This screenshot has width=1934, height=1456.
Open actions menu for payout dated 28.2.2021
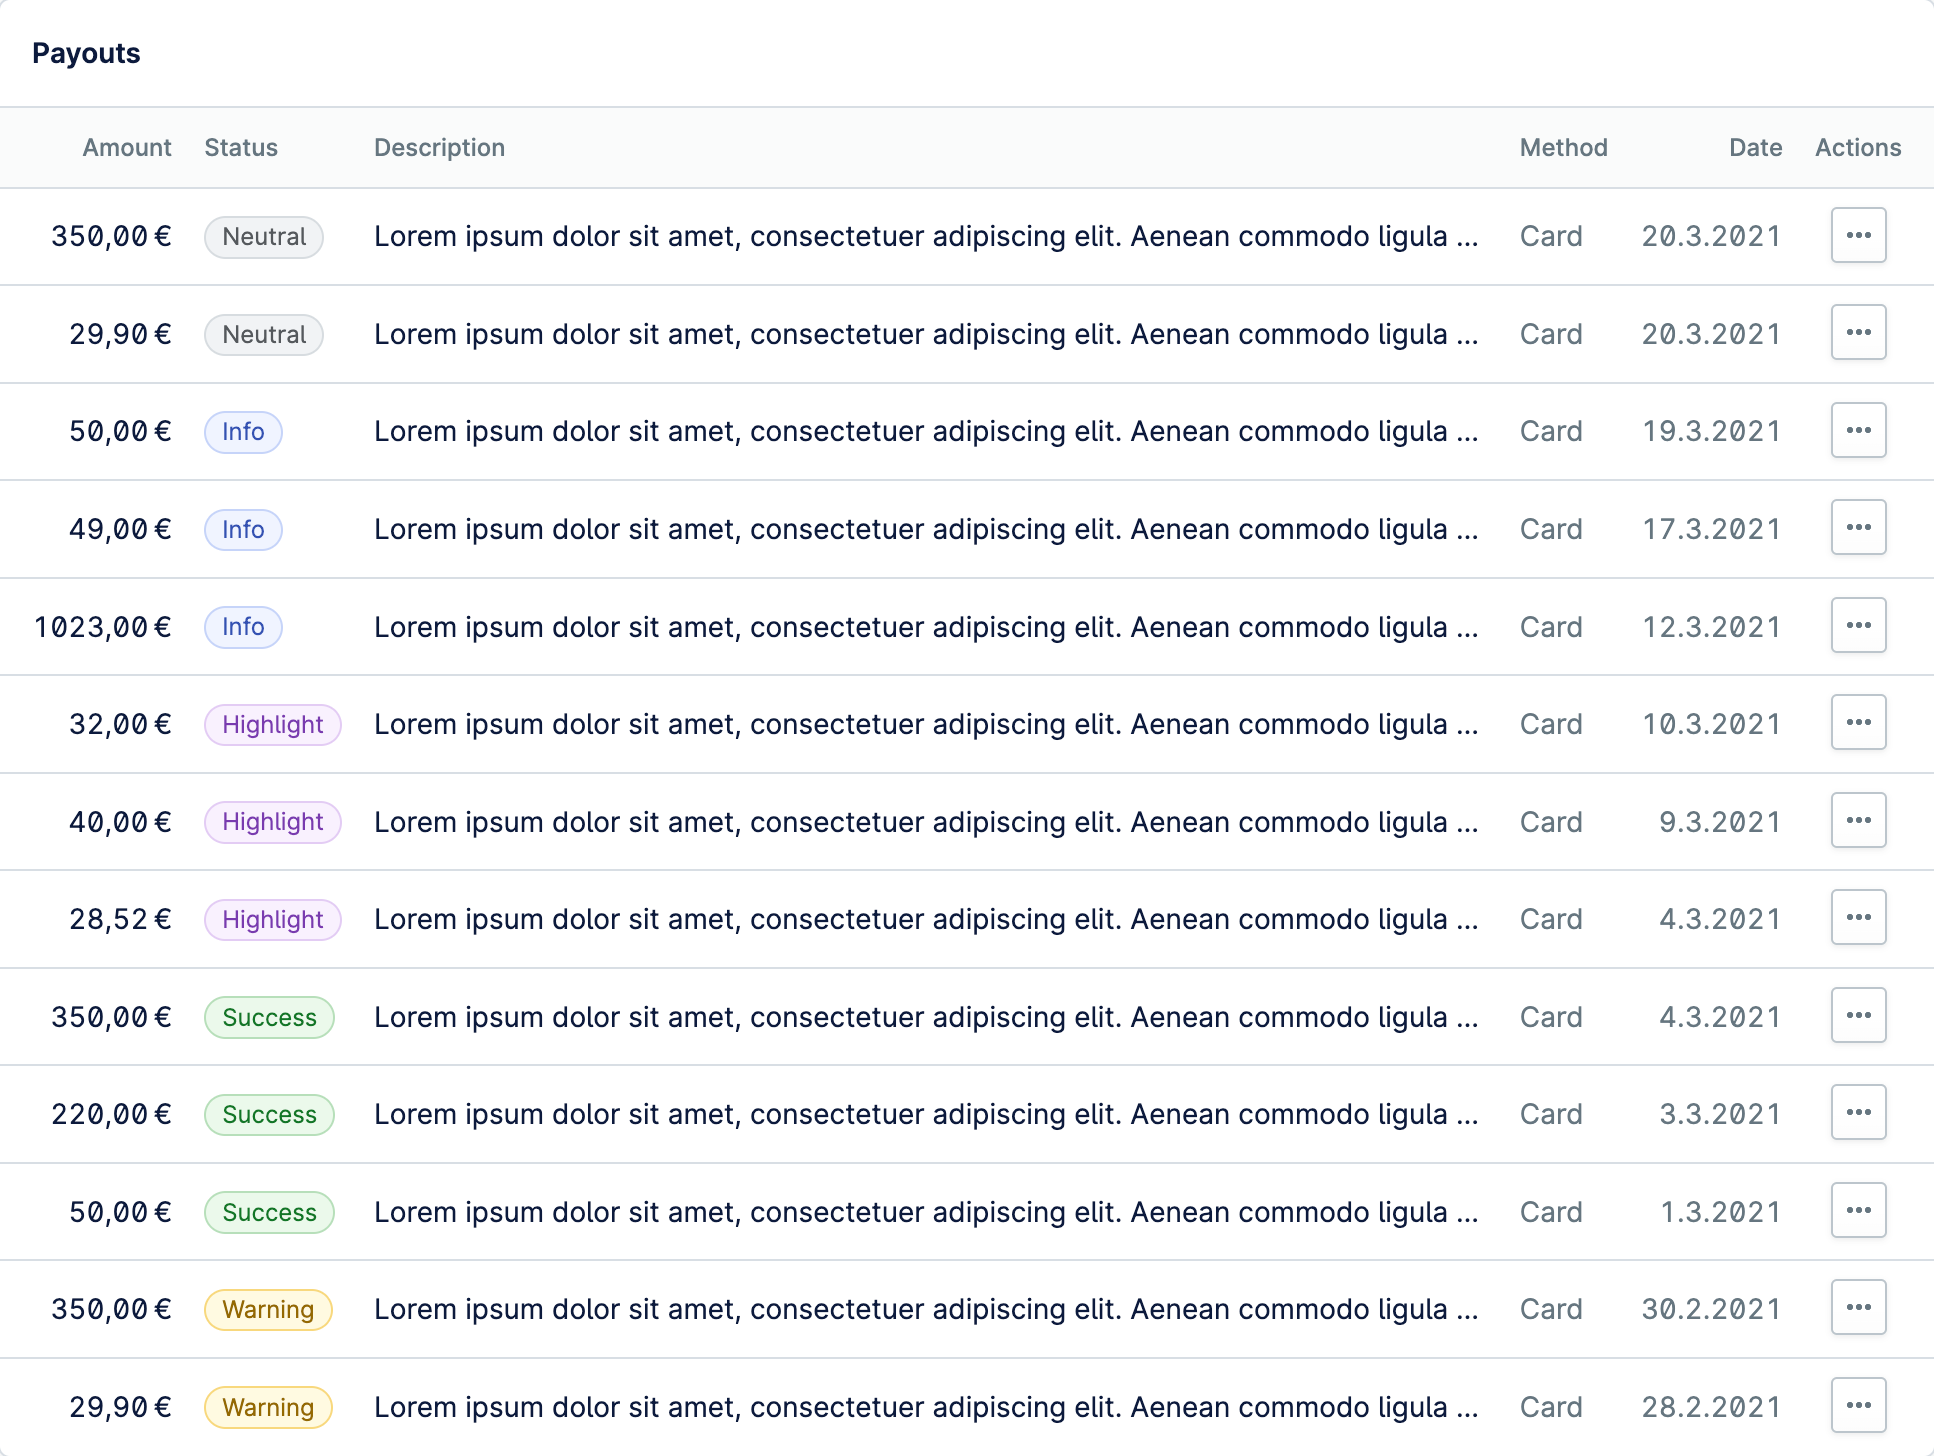coord(1858,1405)
